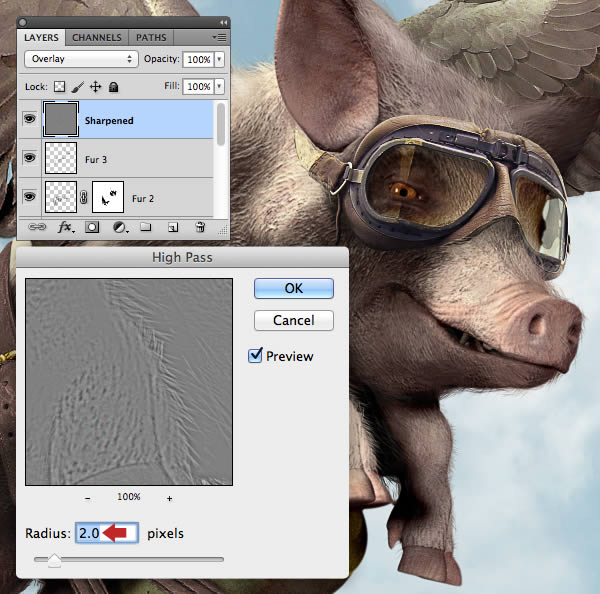Open the Layers panel options menu

[x=220, y=38]
